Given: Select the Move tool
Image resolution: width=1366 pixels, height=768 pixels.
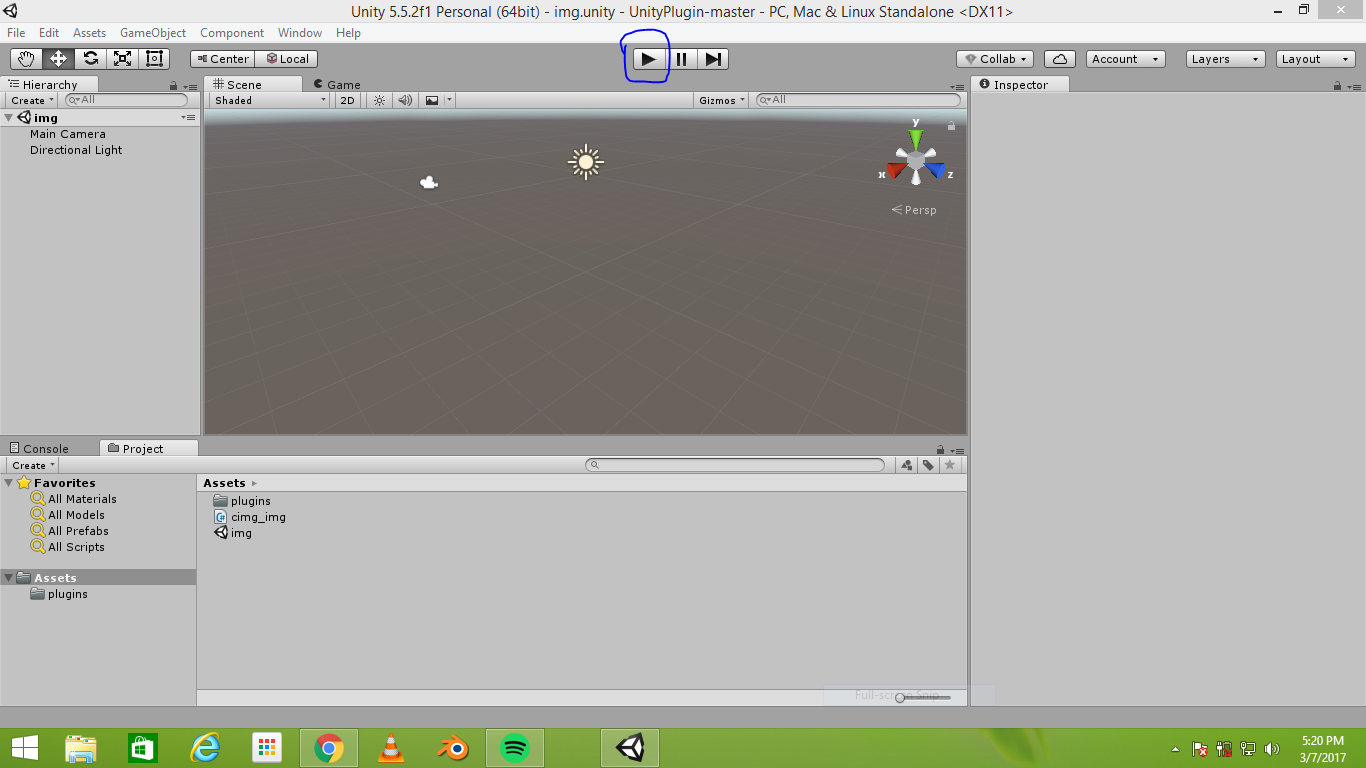Looking at the screenshot, I should coord(58,59).
